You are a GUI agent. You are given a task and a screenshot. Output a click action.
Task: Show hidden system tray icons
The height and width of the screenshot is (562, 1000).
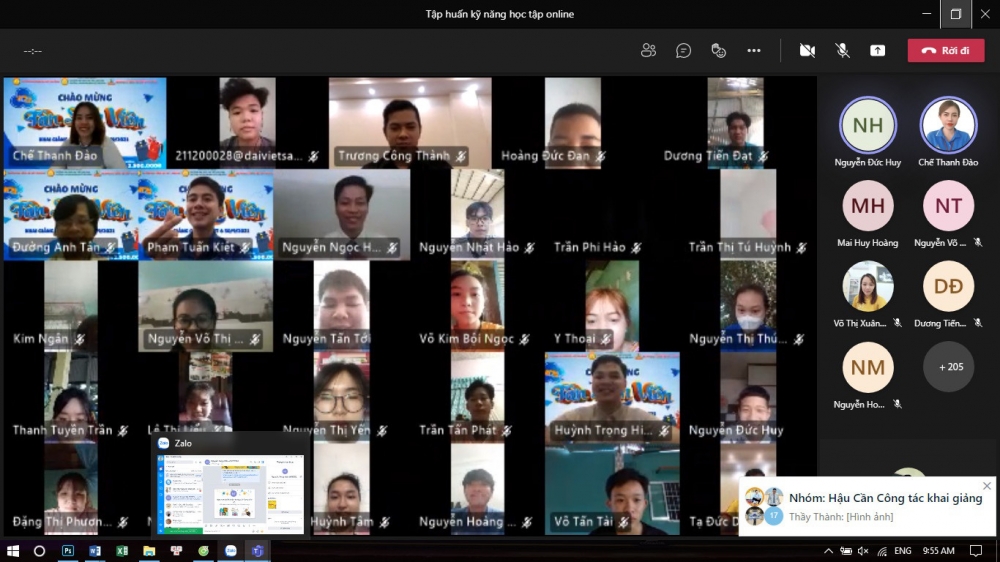click(829, 551)
